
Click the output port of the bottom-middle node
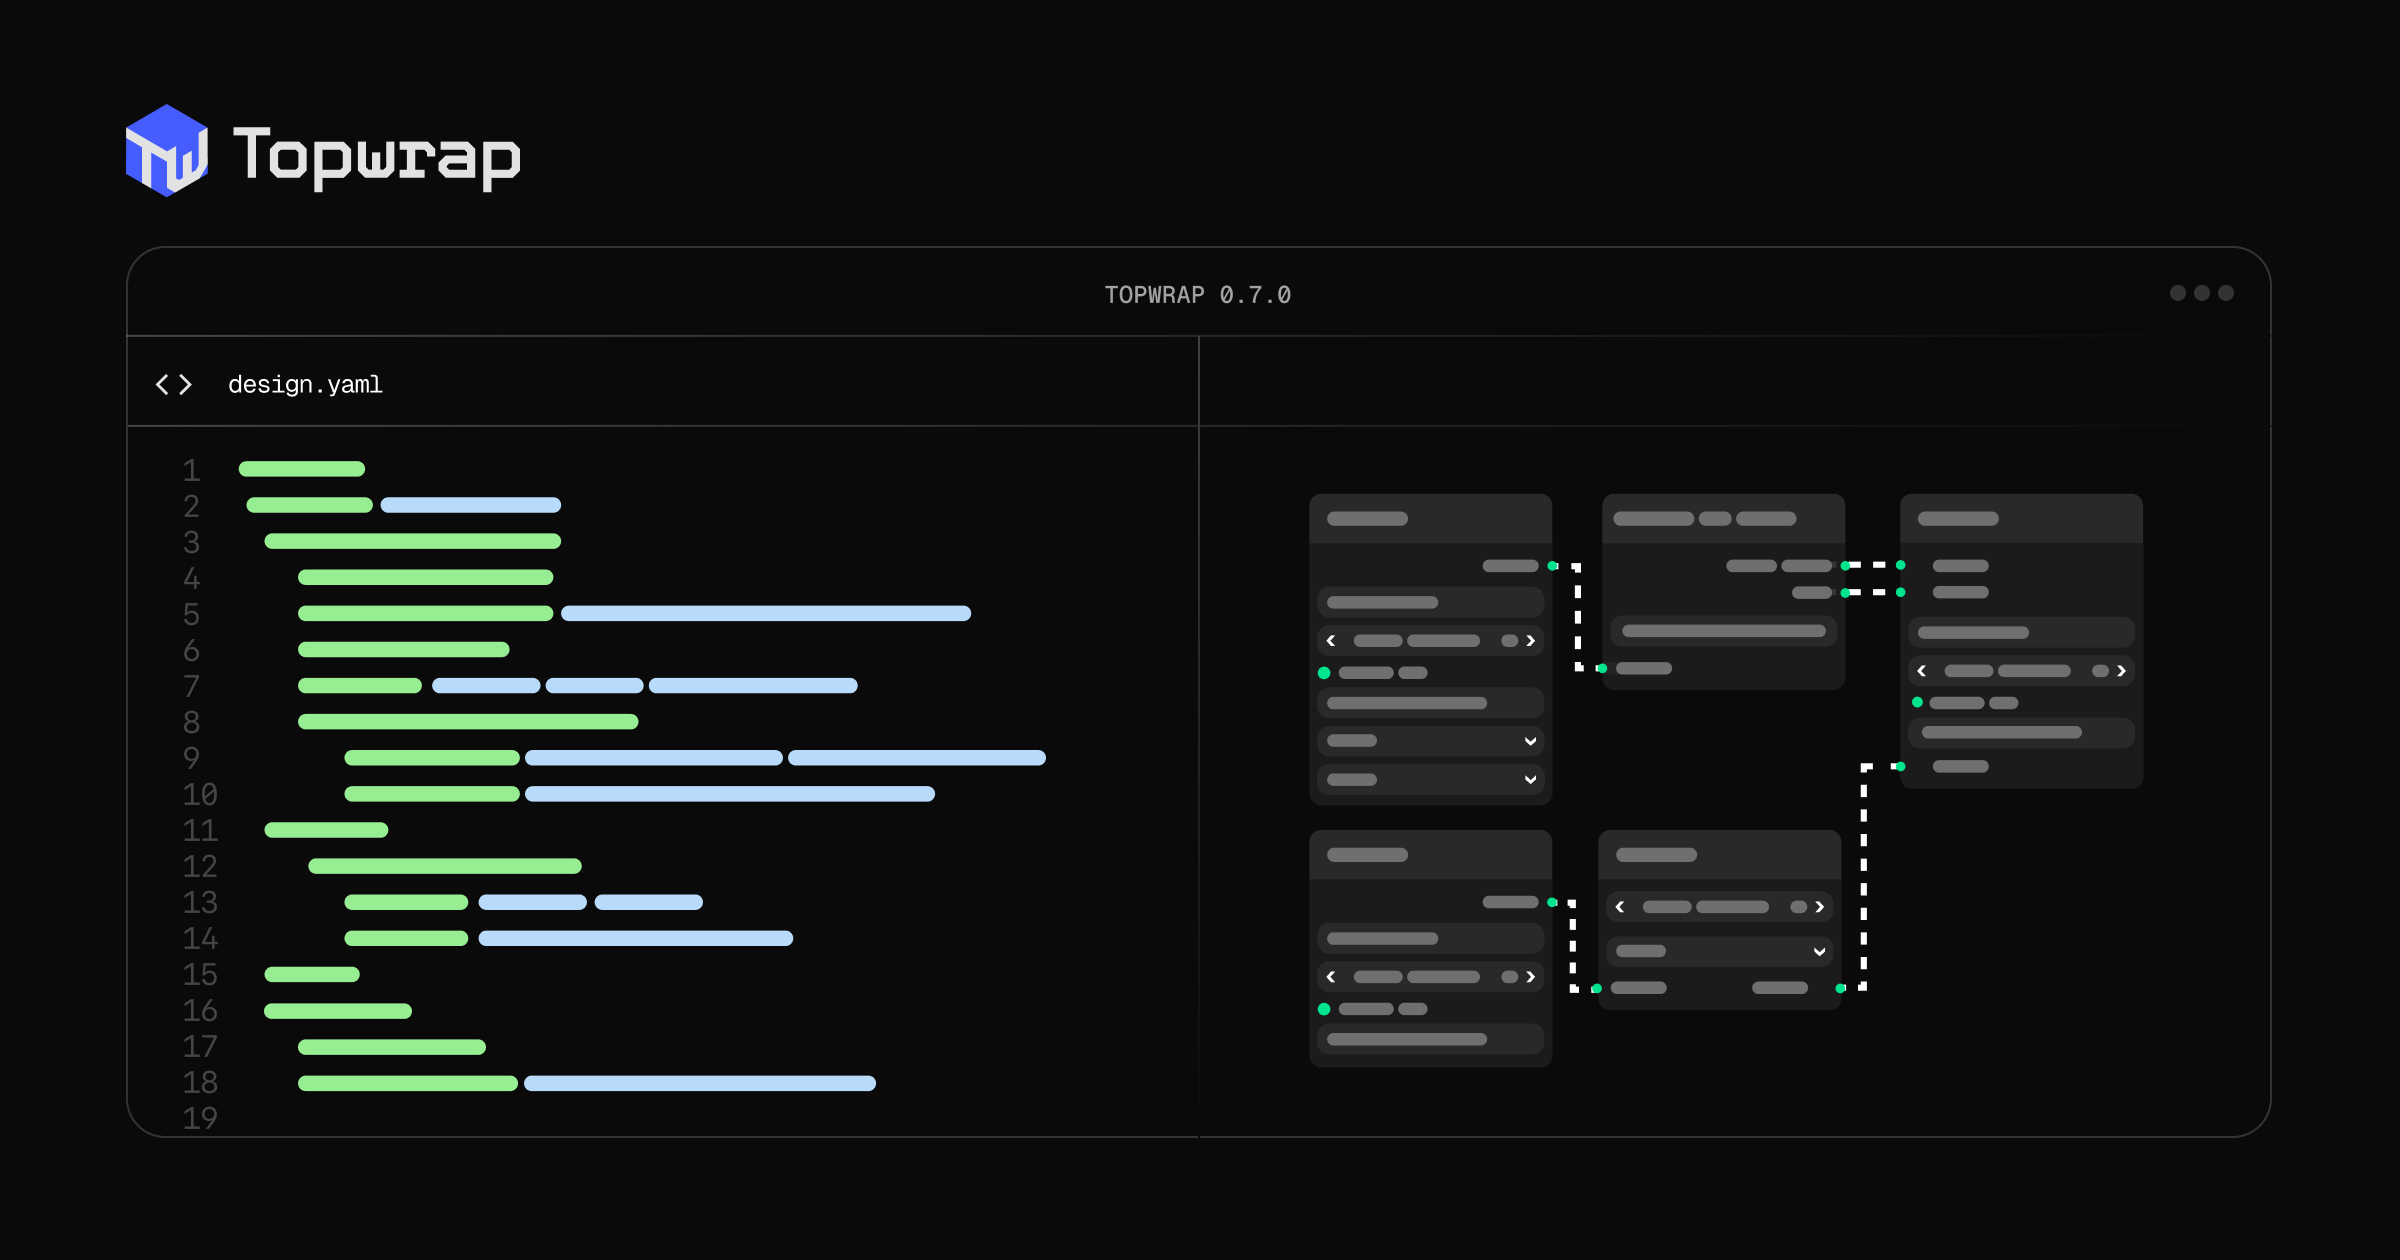[x=1840, y=988]
